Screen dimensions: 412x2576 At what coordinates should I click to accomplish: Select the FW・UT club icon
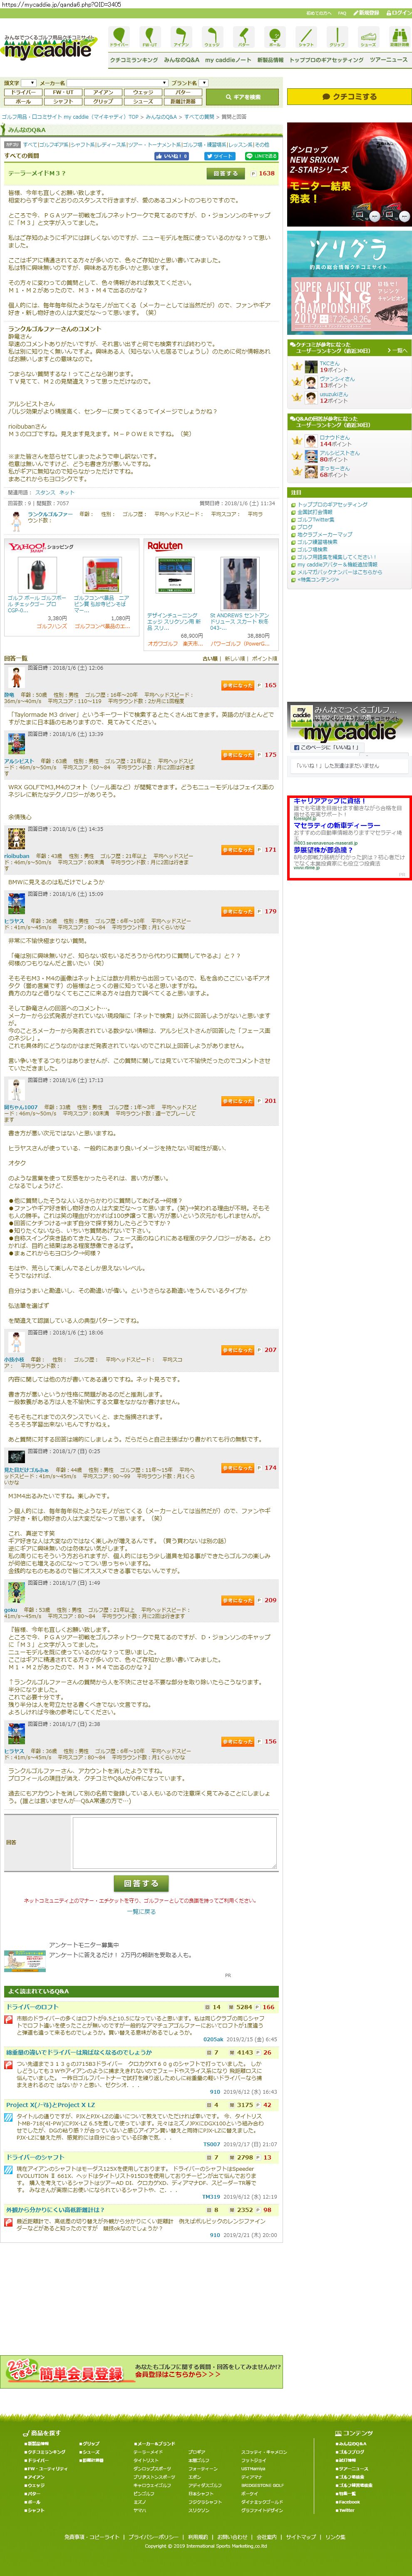tap(150, 37)
